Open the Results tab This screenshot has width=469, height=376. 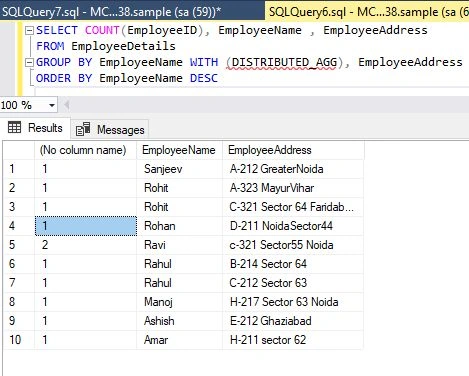pyautogui.click(x=35, y=128)
